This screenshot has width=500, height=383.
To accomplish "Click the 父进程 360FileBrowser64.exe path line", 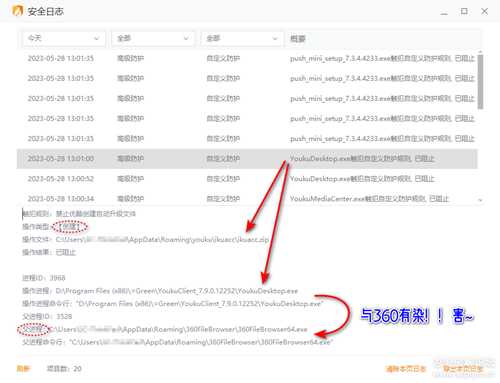I will pyautogui.click(x=165, y=330).
